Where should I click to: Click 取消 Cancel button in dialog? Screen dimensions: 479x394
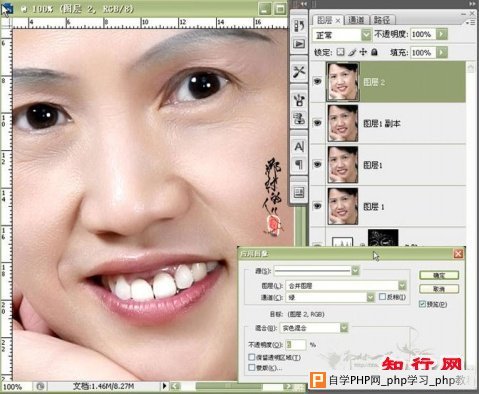click(x=439, y=289)
